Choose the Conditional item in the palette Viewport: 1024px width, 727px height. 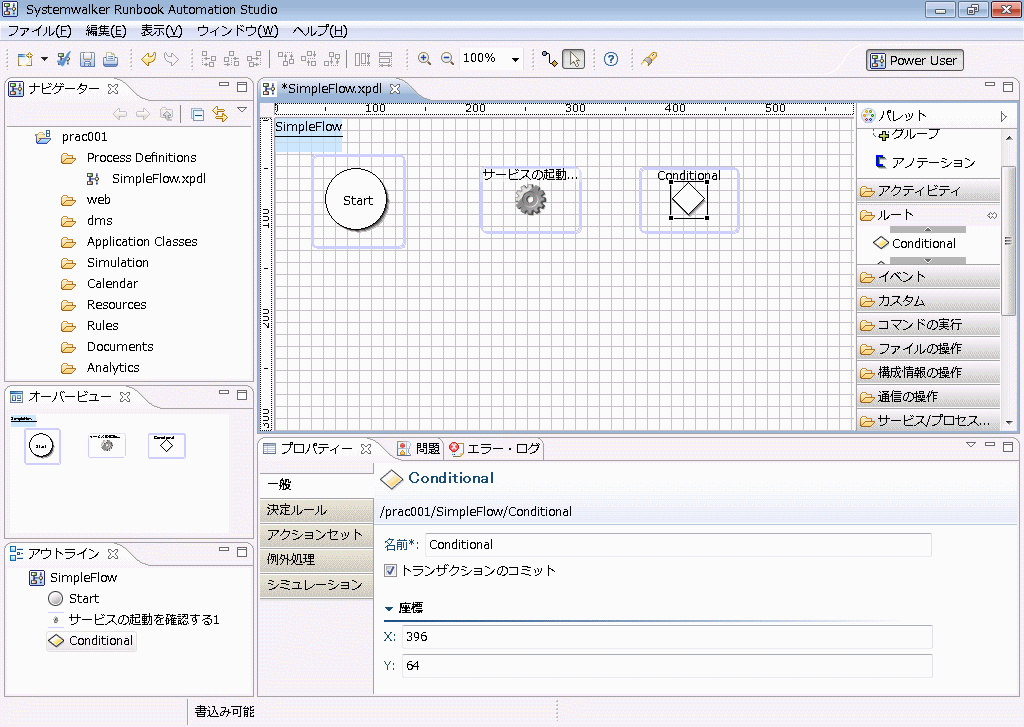(x=915, y=244)
